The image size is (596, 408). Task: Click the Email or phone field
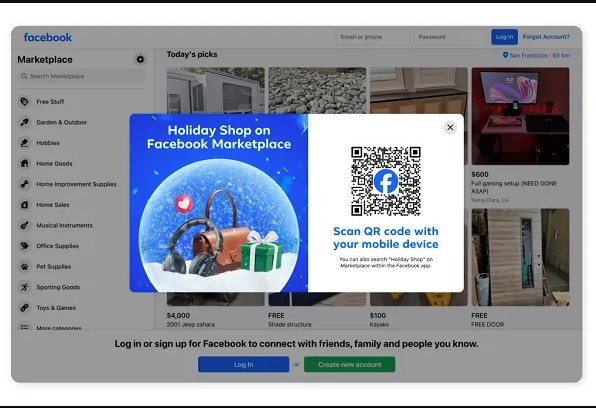(373, 37)
